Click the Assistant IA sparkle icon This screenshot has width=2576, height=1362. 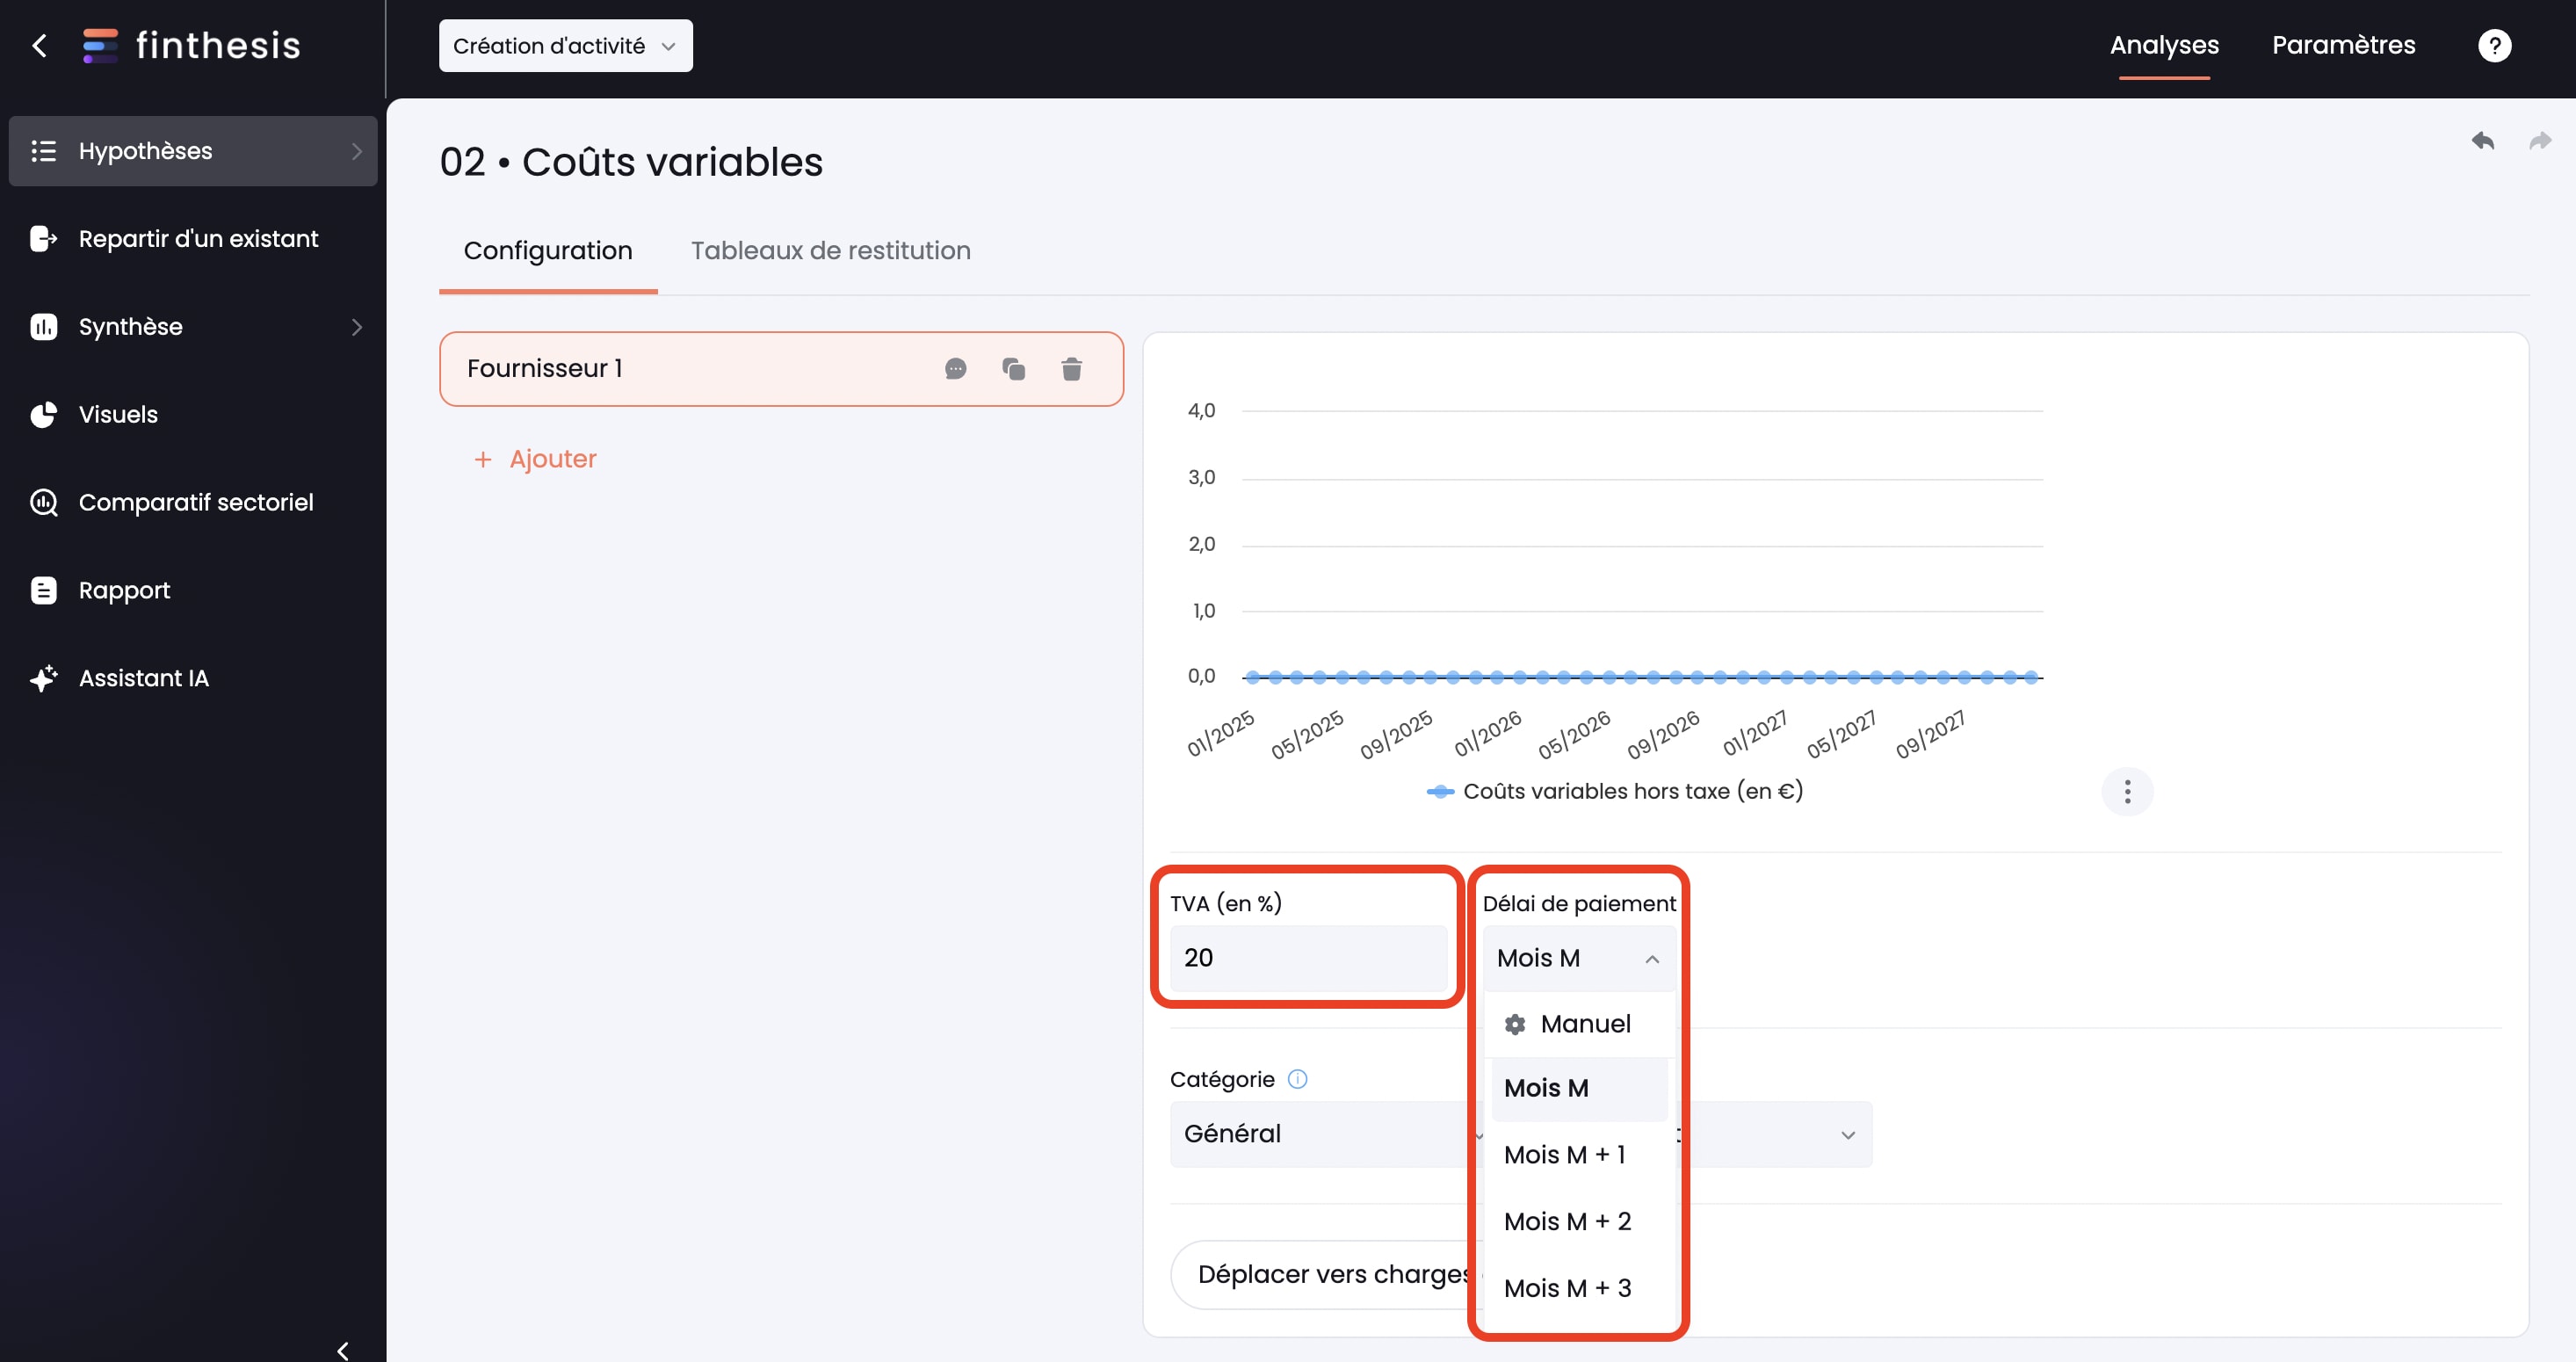tap(43, 679)
